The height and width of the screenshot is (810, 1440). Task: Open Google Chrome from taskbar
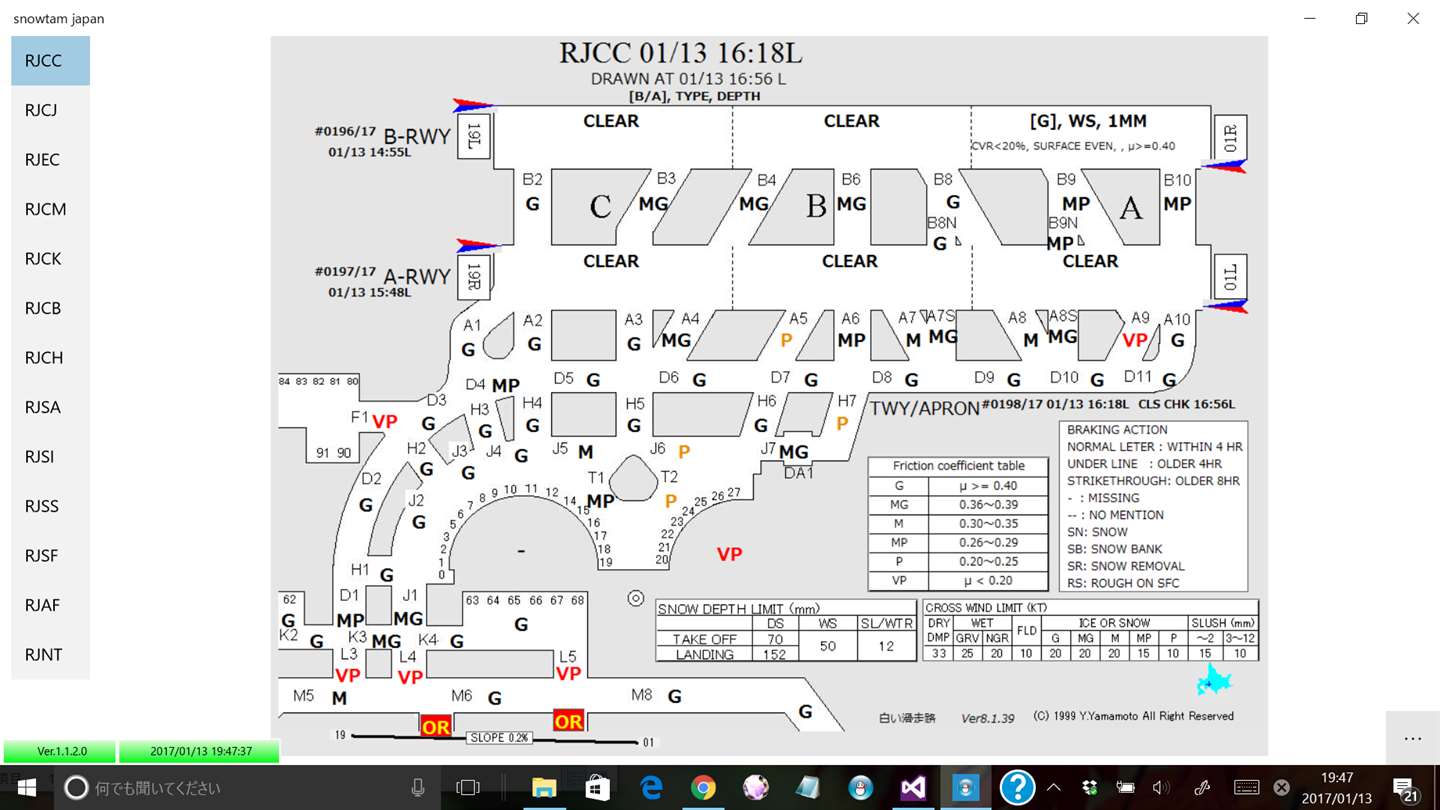pos(704,788)
